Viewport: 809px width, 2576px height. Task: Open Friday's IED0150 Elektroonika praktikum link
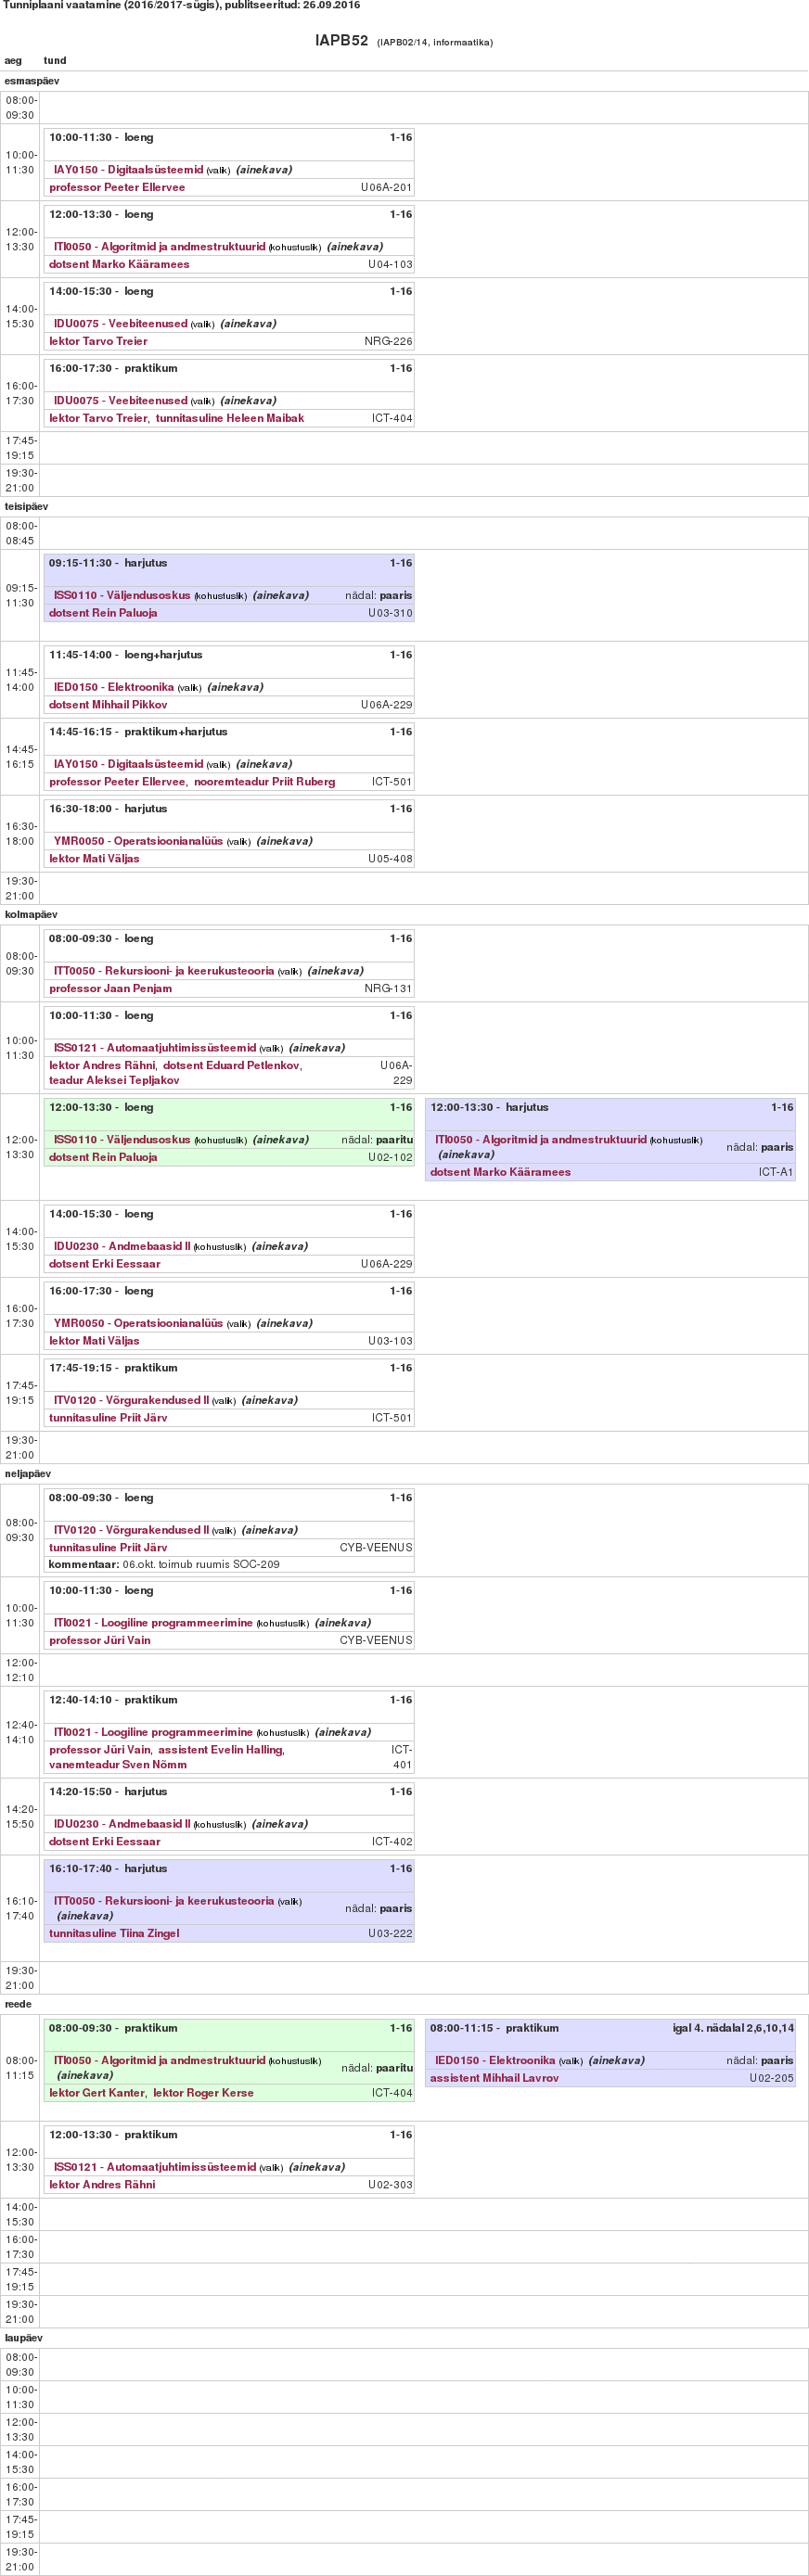[494, 2060]
